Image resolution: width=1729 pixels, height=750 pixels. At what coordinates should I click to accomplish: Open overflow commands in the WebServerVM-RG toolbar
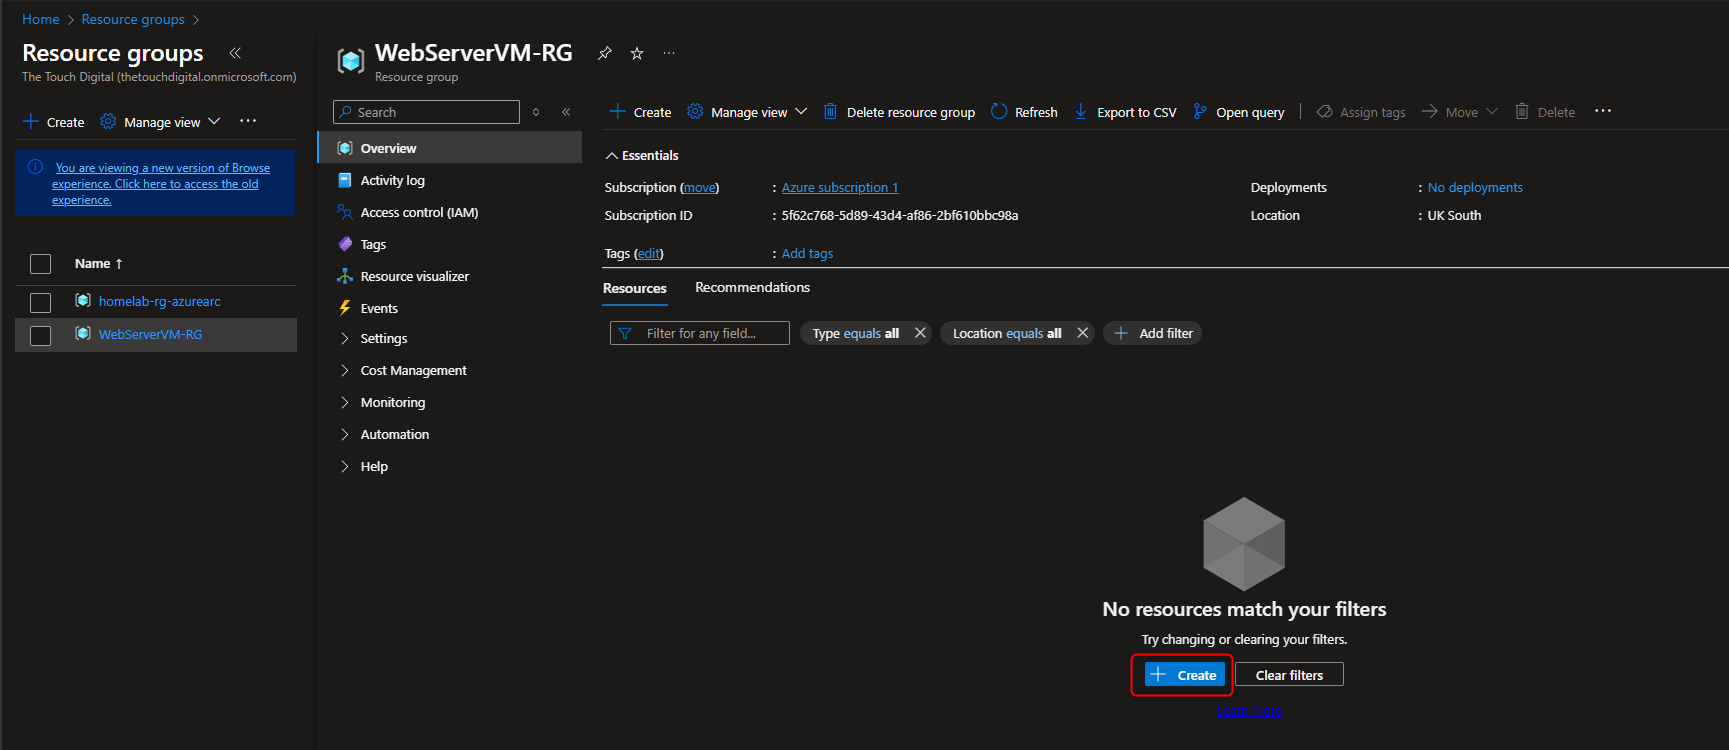[x=1603, y=111]
